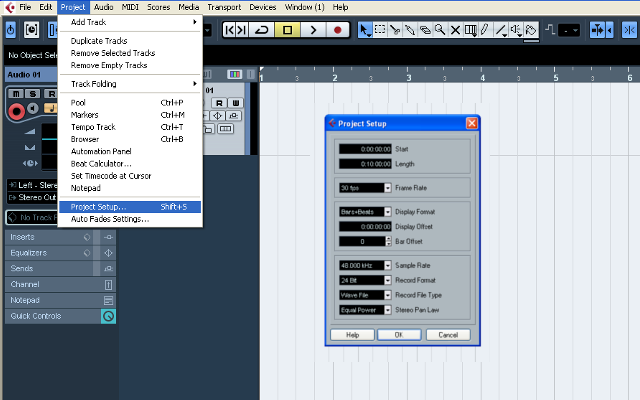640x400 pixels.
Task: Enable record on Audio 01 inspector
Action: 16,111
